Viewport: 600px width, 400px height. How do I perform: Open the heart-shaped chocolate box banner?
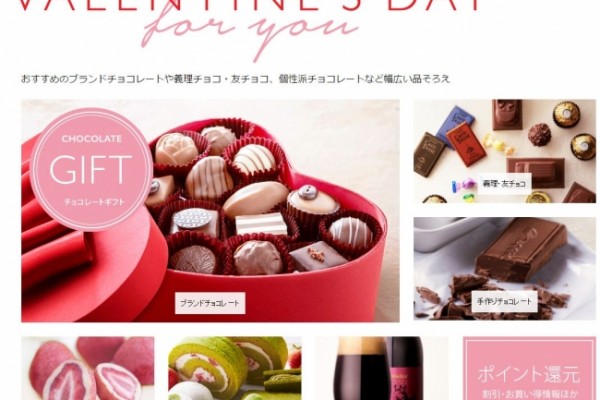click(210, 211)
